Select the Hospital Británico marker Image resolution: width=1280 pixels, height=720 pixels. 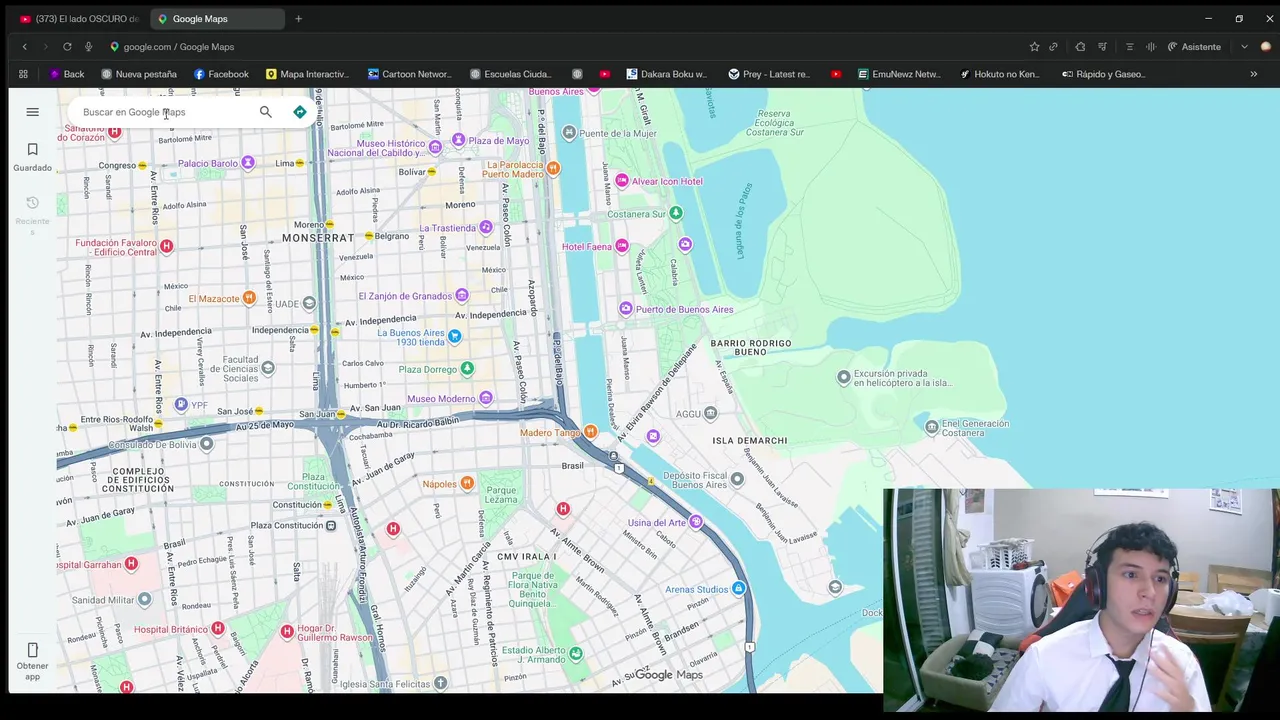pos(217,628)
